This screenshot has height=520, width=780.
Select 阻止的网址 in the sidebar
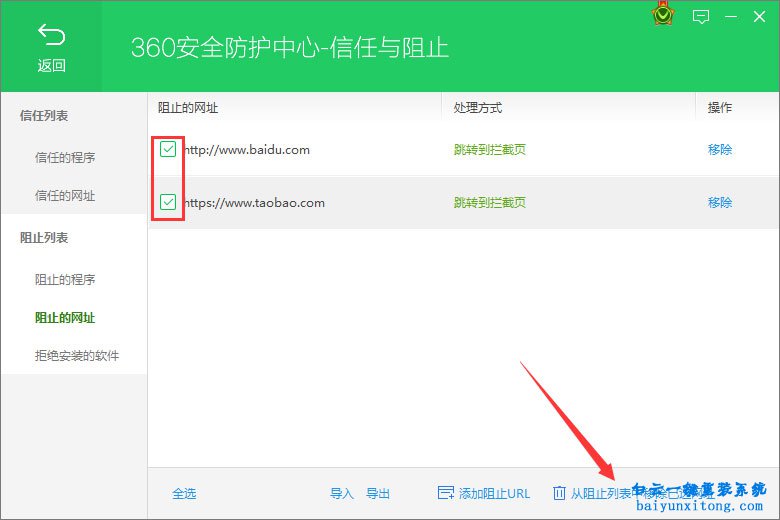[65, 318]
